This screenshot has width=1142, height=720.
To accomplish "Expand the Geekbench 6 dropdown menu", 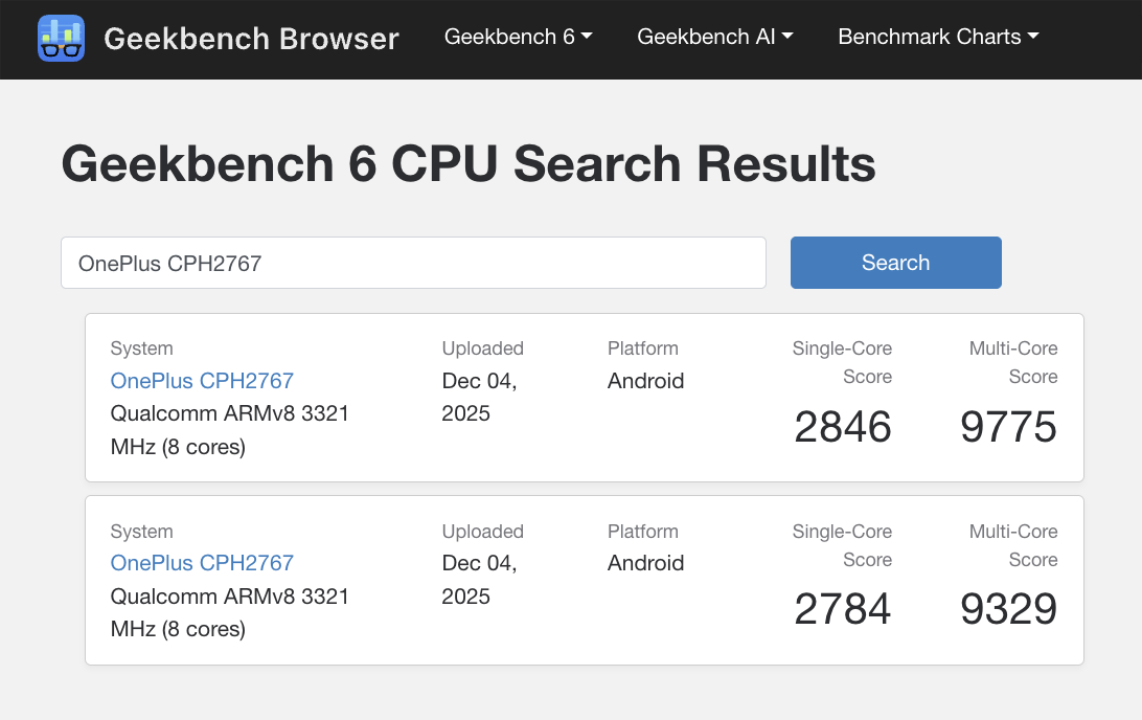I will point(518,37).
